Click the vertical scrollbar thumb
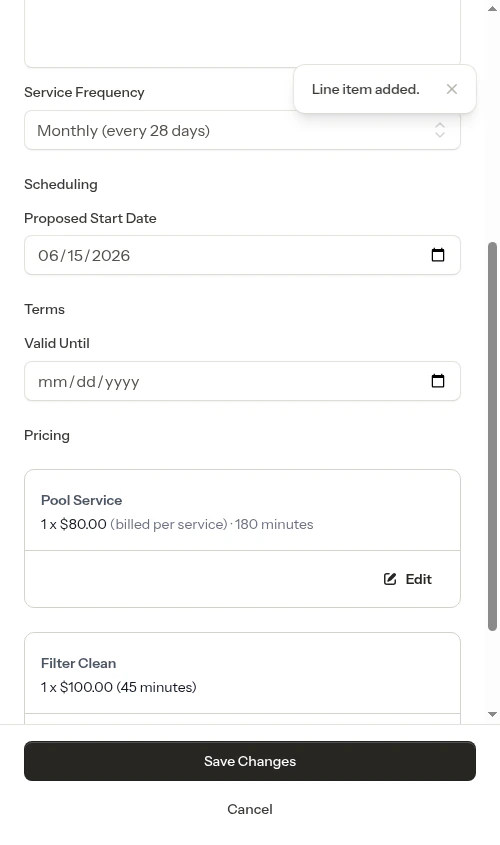This screenshot has height=845, width=500. [x=492, y=437]
